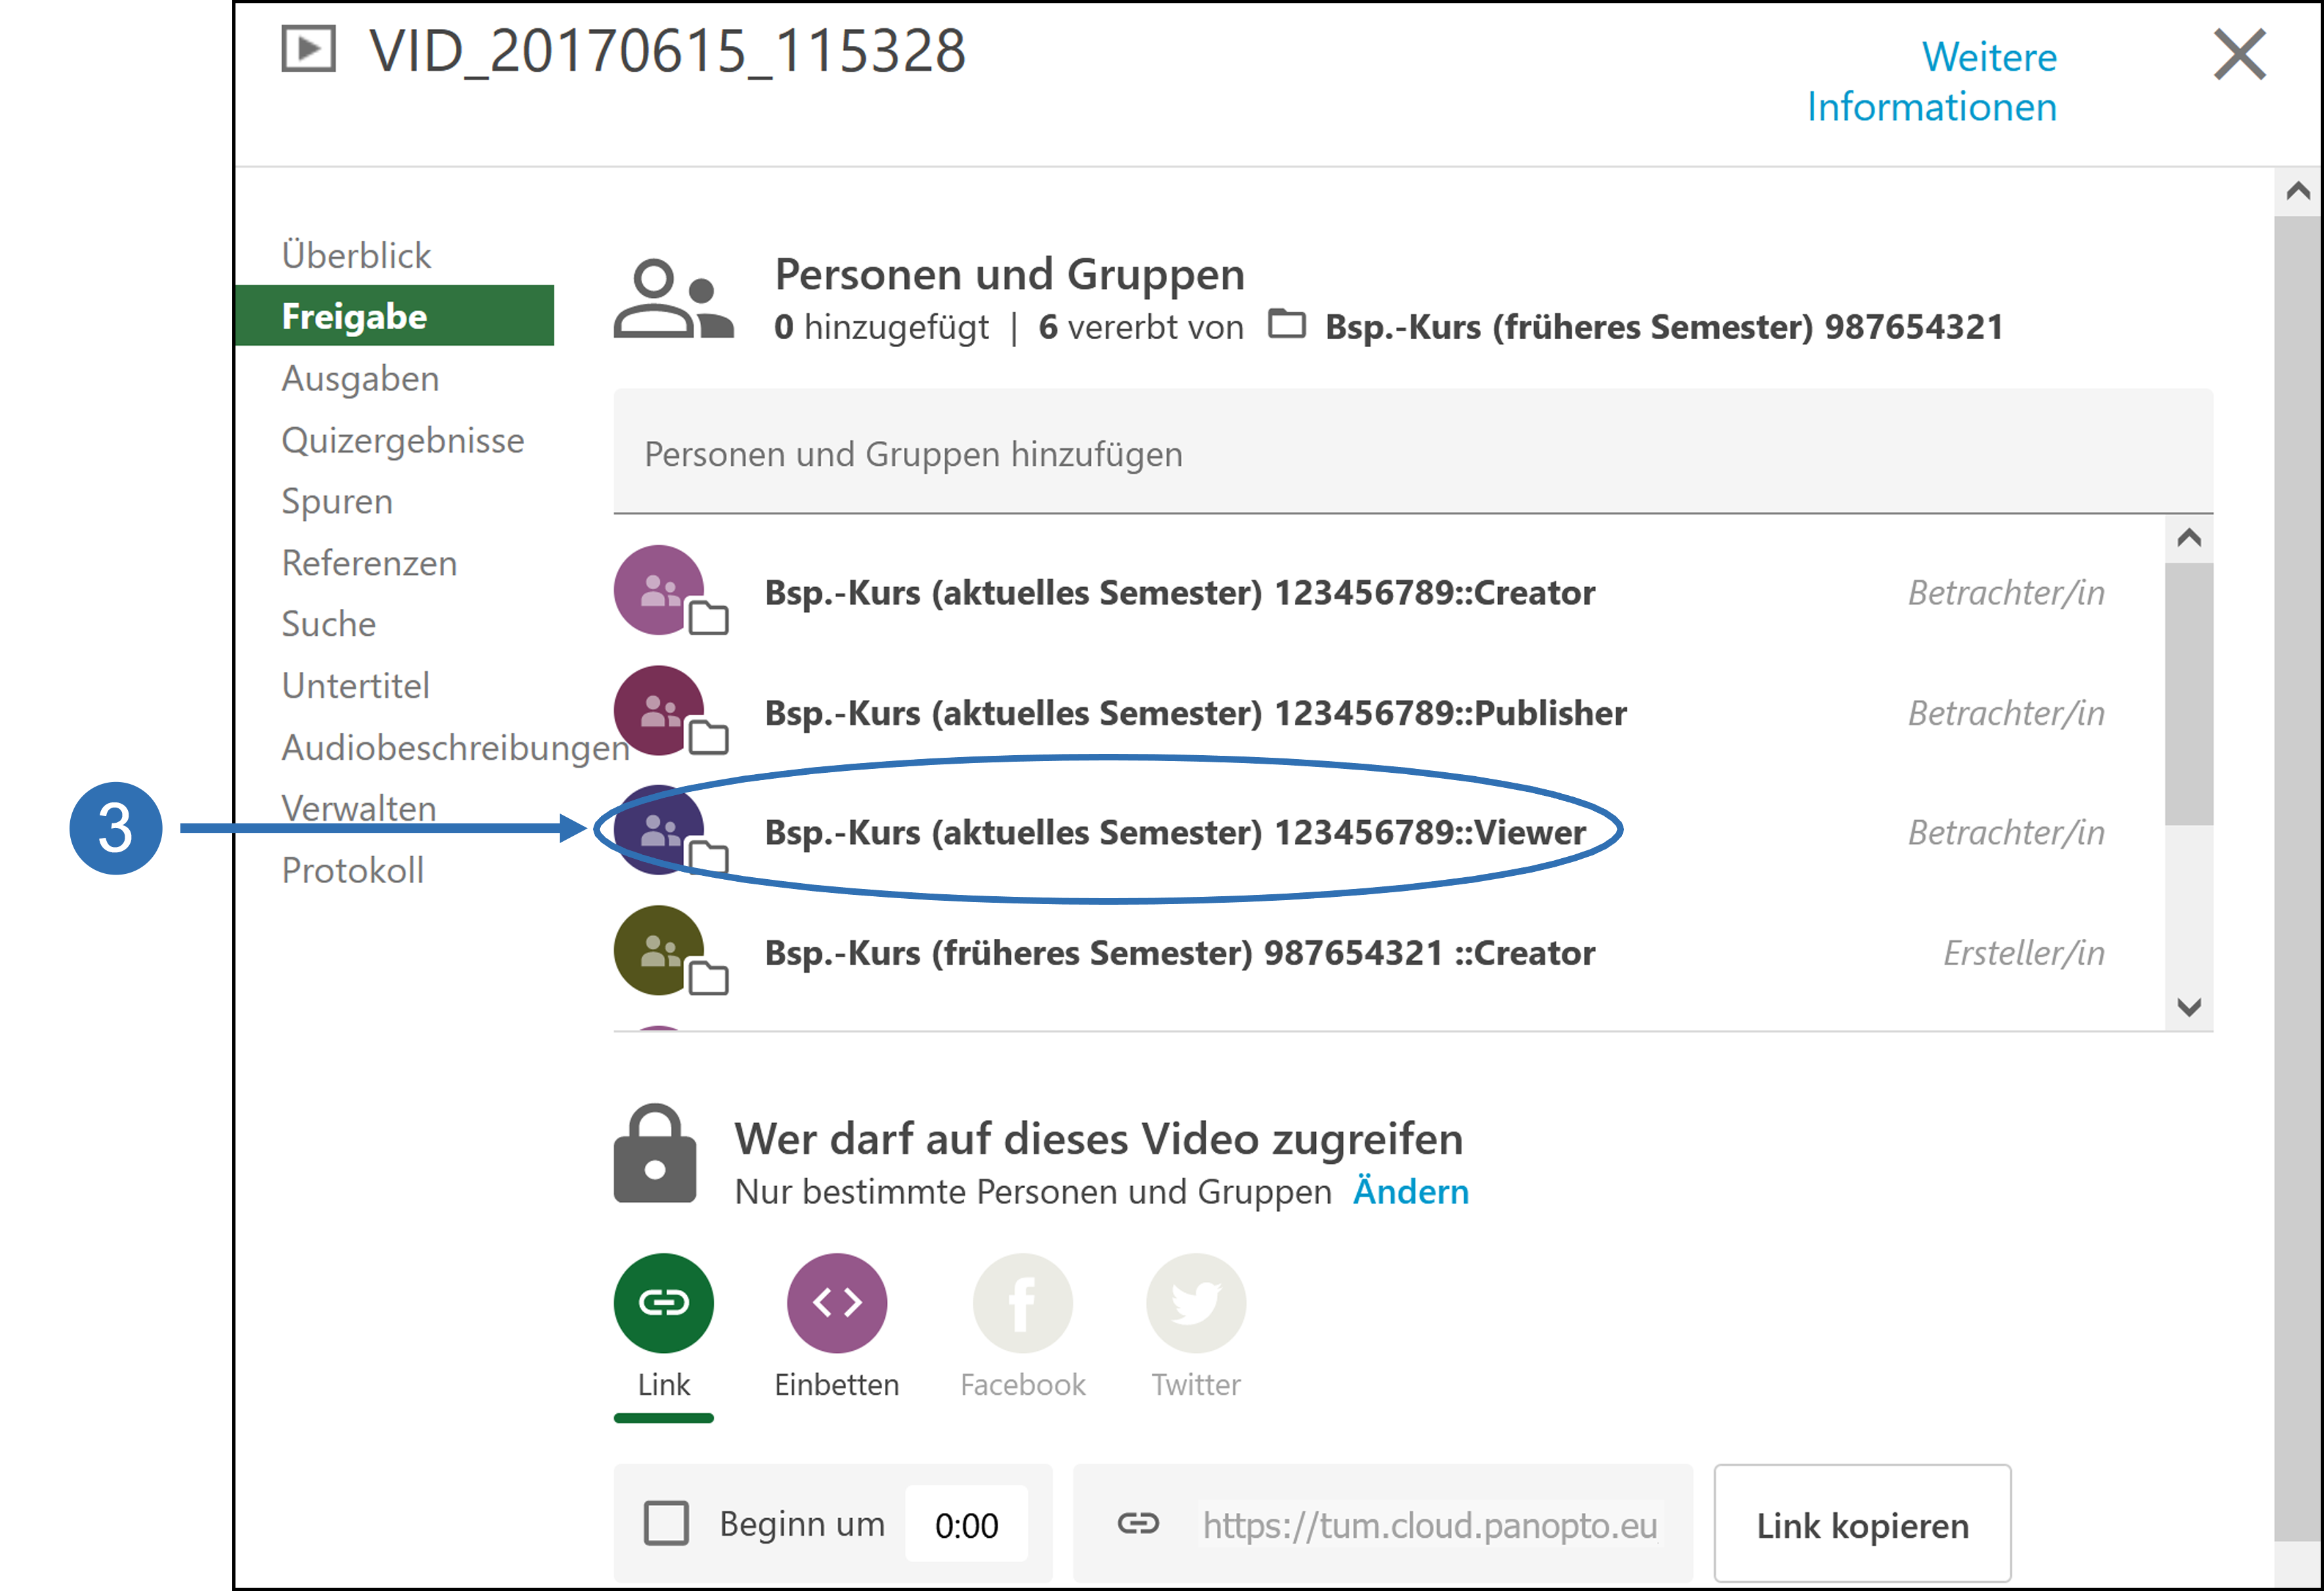Screen dimensions: 2324x1591
Task: Switch to the Suche tab
Action: 329,624
